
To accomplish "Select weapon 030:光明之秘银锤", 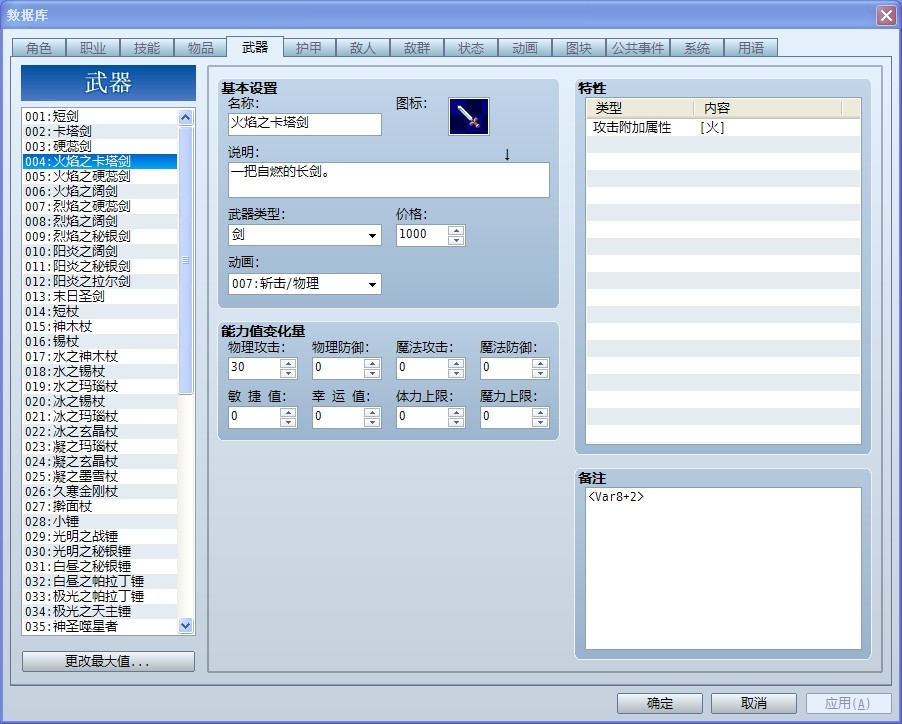I will (100, 551).
